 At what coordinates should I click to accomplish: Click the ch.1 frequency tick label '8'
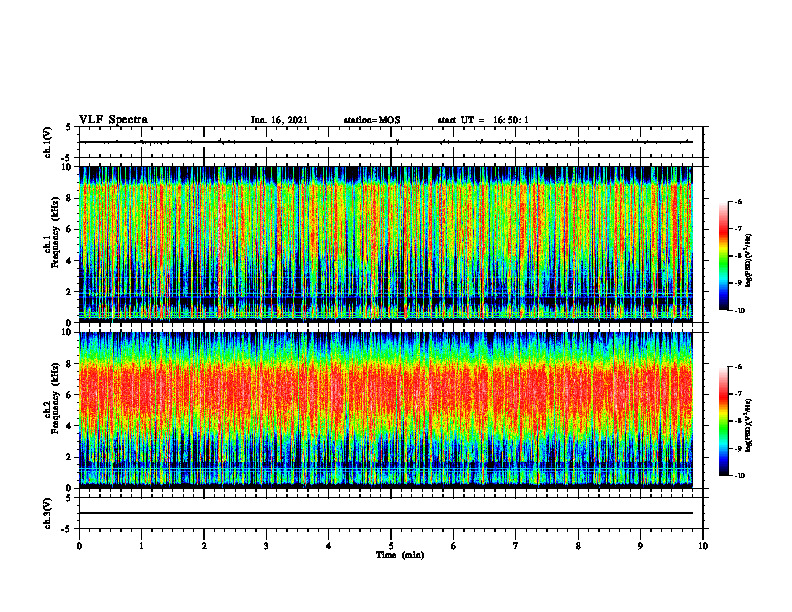pos(69,198)
